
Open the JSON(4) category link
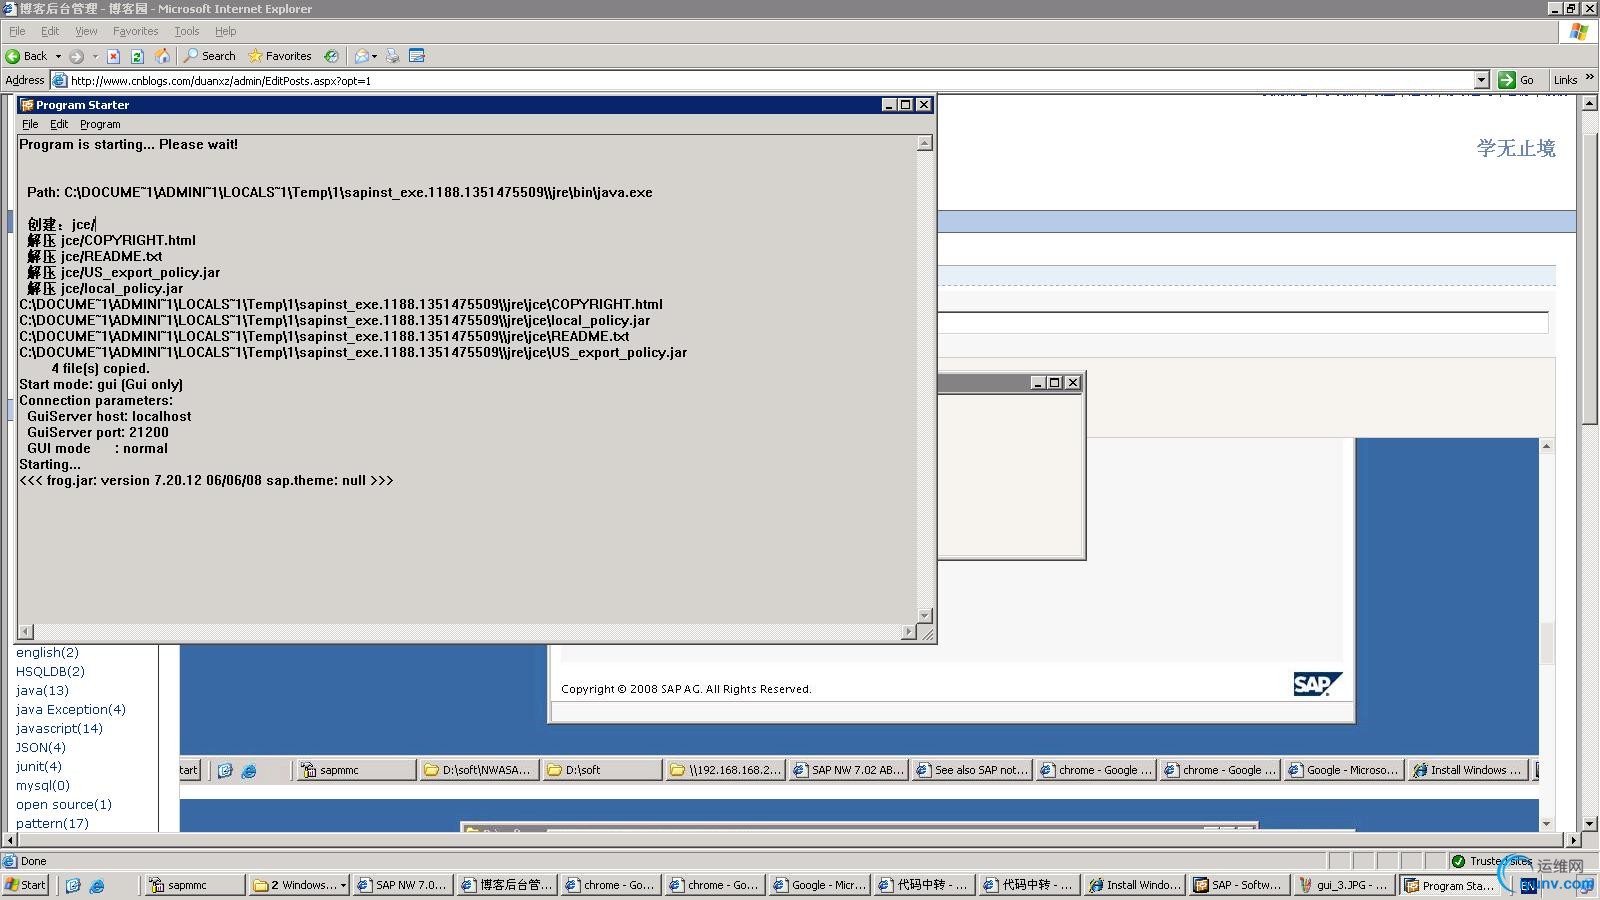tap(40, 747)
